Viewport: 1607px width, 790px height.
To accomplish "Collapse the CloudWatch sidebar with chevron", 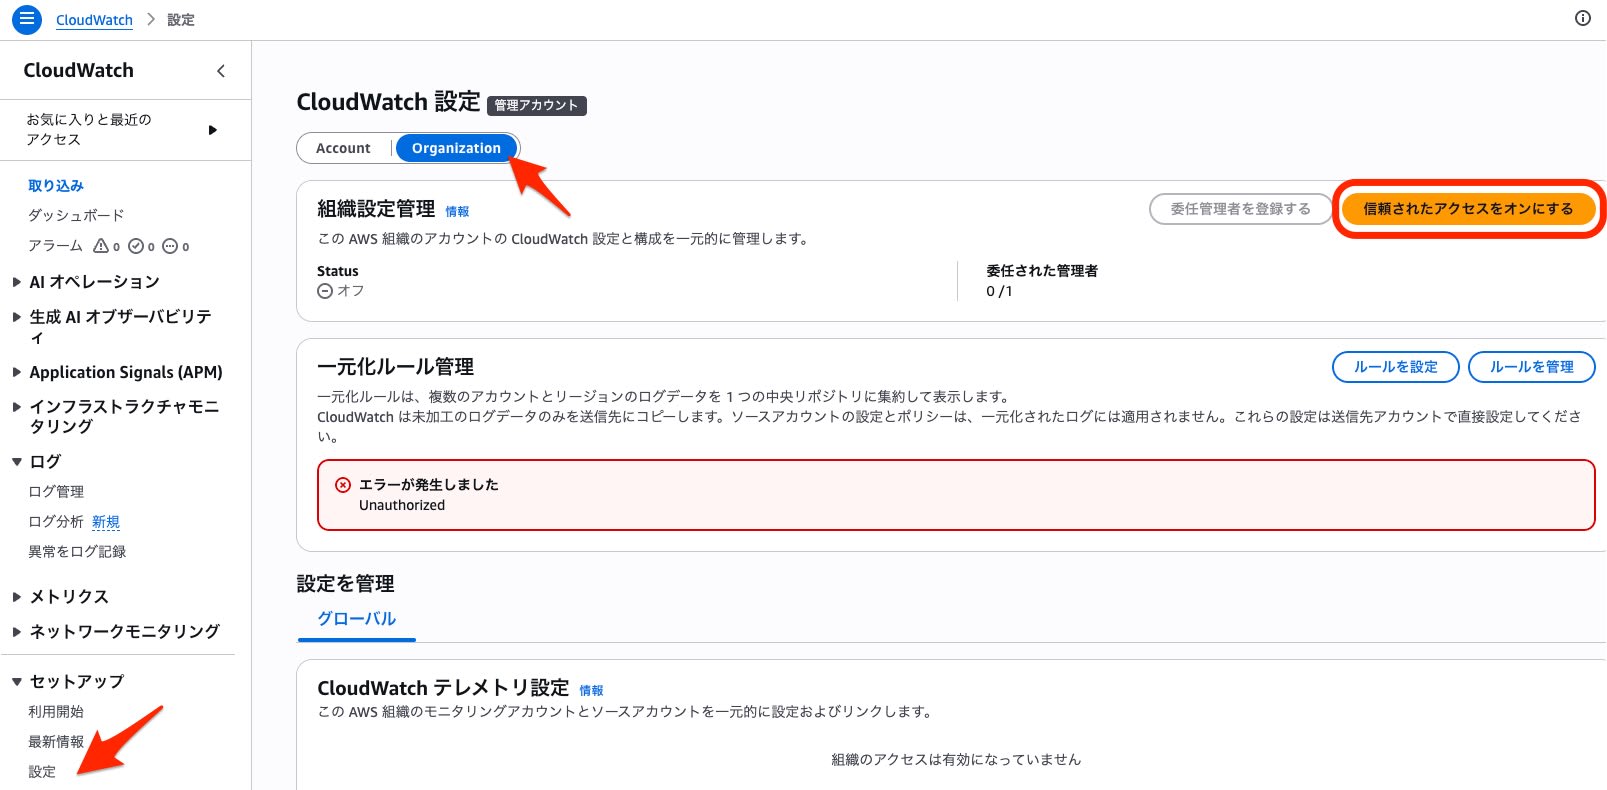I will (x=221, y=70).
